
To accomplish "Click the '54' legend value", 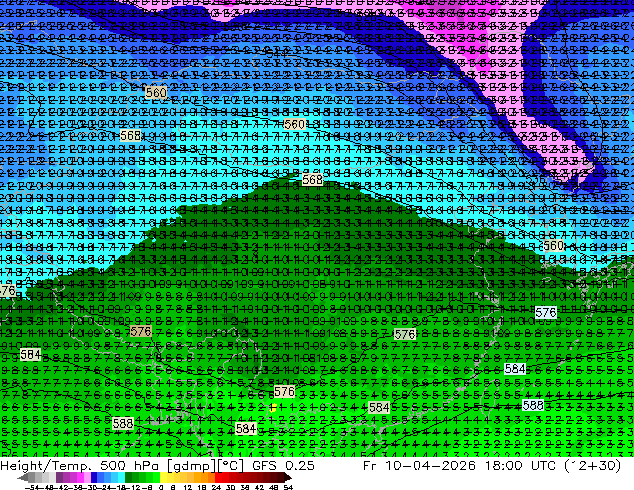I will (x=288, y=487).
